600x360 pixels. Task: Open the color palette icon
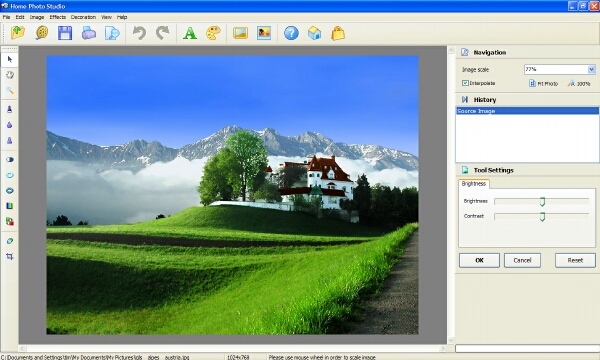[x=213, y=33]
